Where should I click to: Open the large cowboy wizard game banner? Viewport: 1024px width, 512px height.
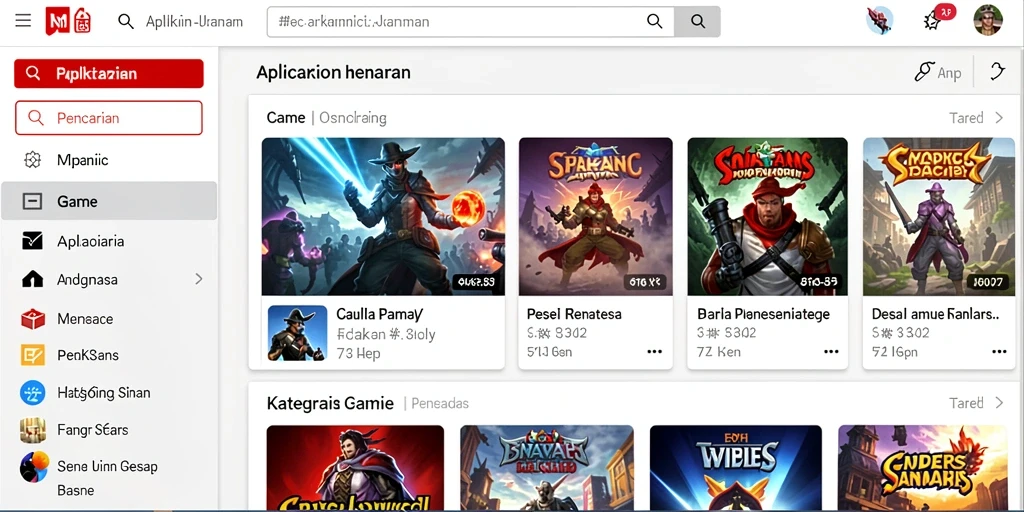383,217
